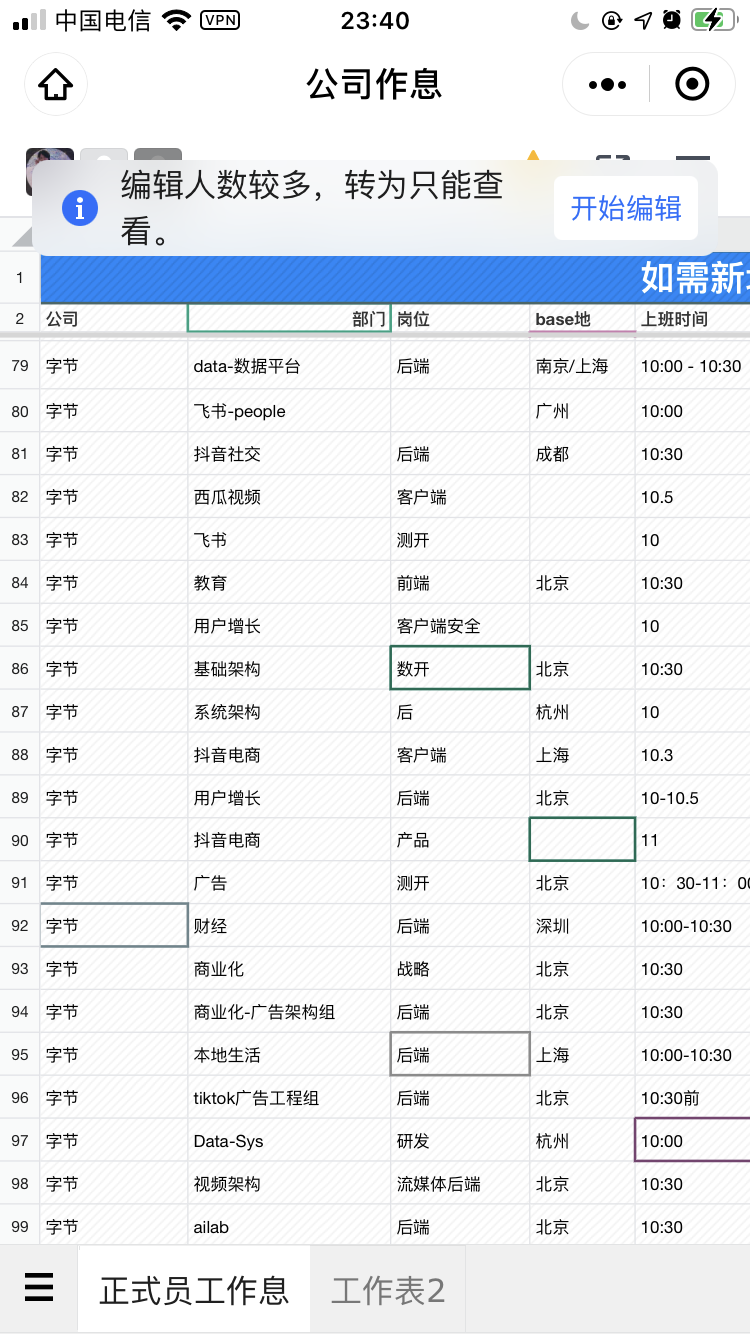Select the 部门 column header cell
The width and height of the screenshot is (750, 1334).
tap(289, 319)
